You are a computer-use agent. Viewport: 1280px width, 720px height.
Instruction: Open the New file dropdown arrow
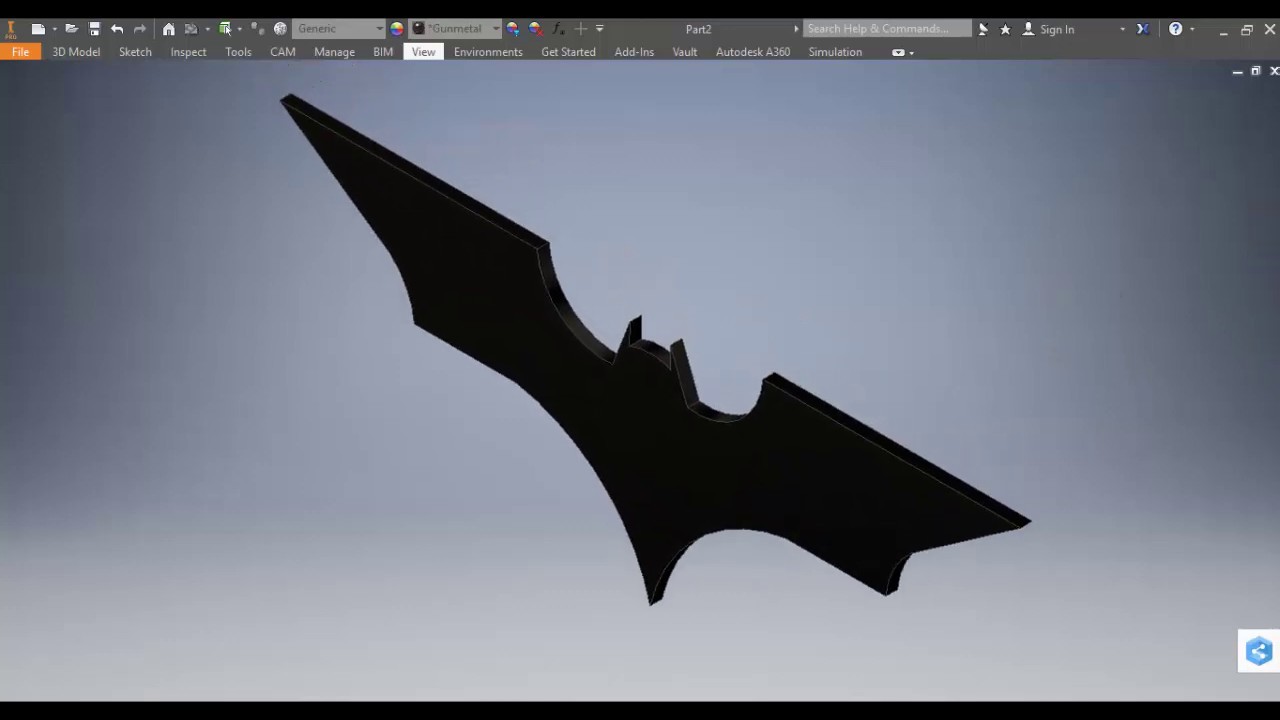pyautogui.click(x=54, y=29)
